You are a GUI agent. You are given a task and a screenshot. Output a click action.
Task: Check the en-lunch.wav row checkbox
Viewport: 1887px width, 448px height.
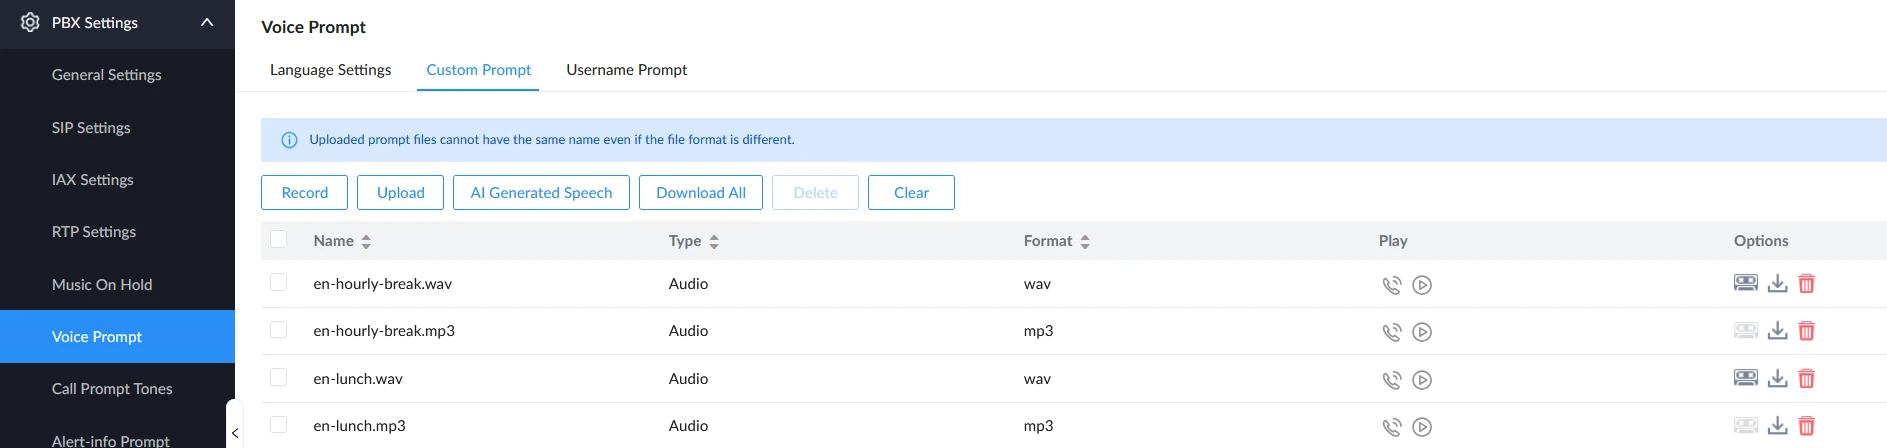279,378
